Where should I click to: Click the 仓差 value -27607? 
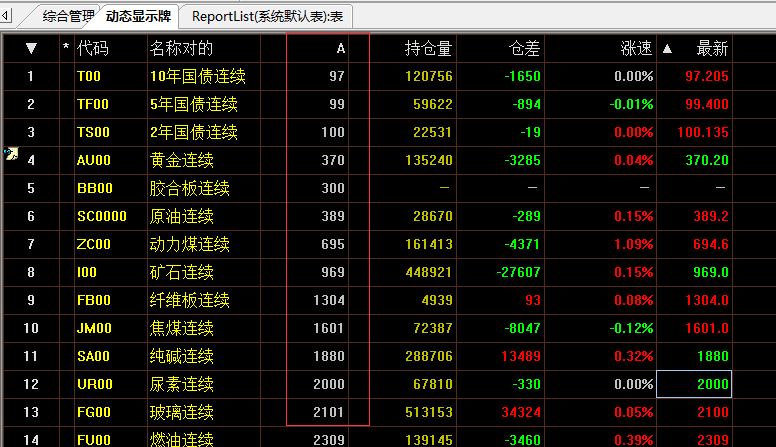coord(518,272)
